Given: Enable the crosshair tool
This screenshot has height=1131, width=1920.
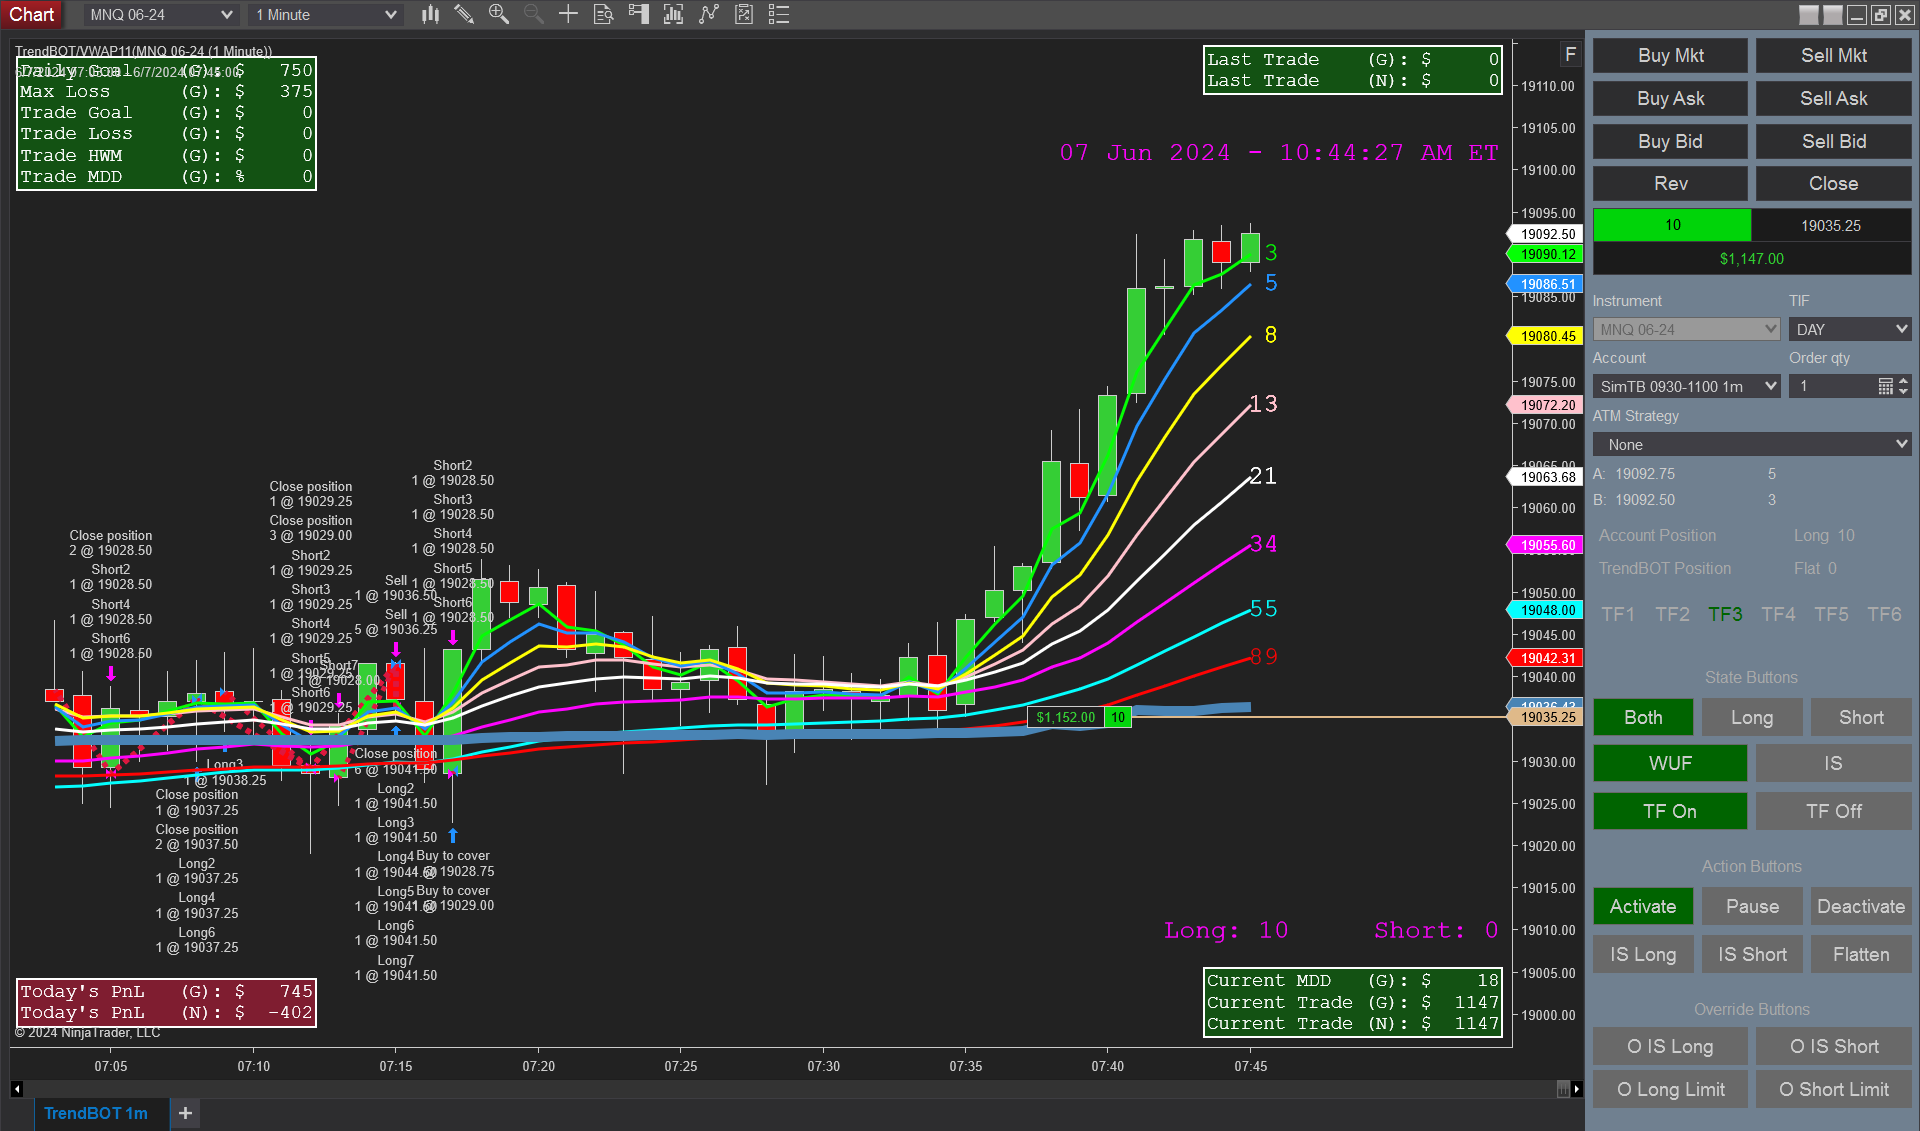Looking at the screenshot, I should point(567,14).
